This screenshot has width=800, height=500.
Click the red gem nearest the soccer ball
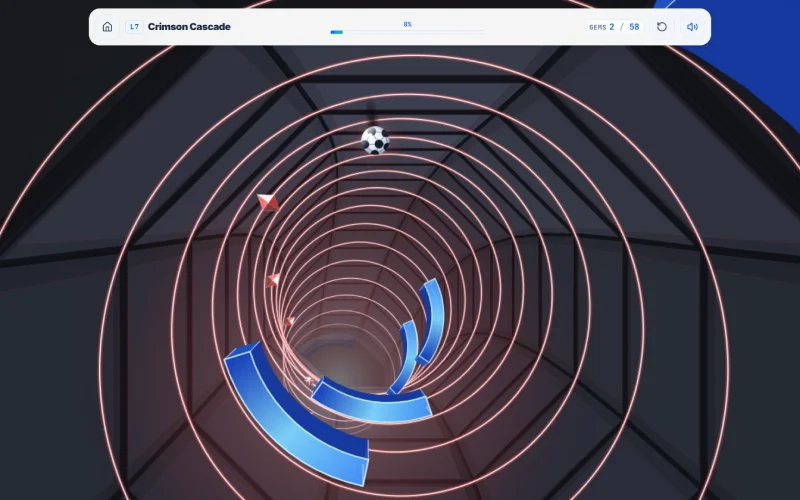(x=268, y=203)
